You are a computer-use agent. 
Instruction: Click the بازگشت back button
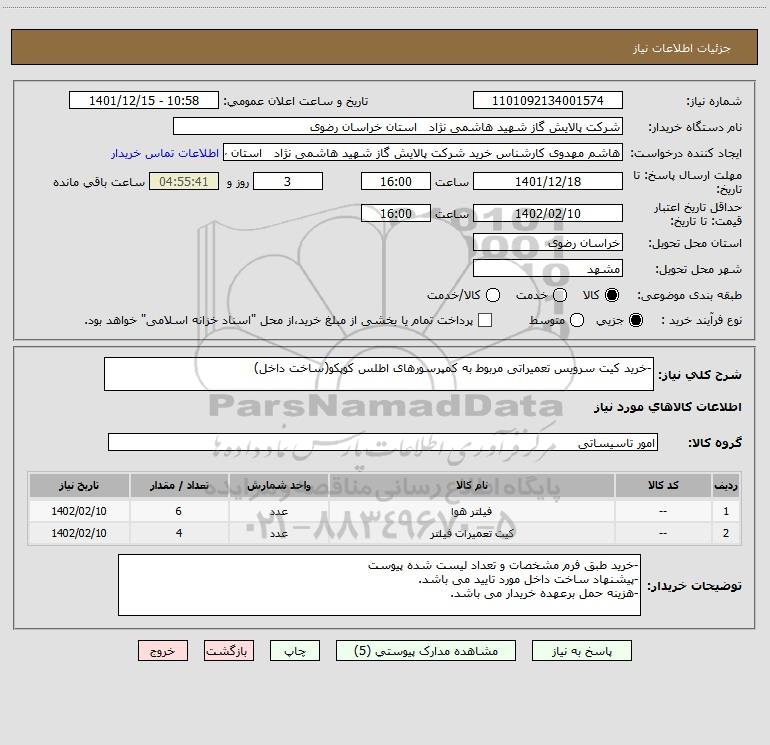coord(229,651)
